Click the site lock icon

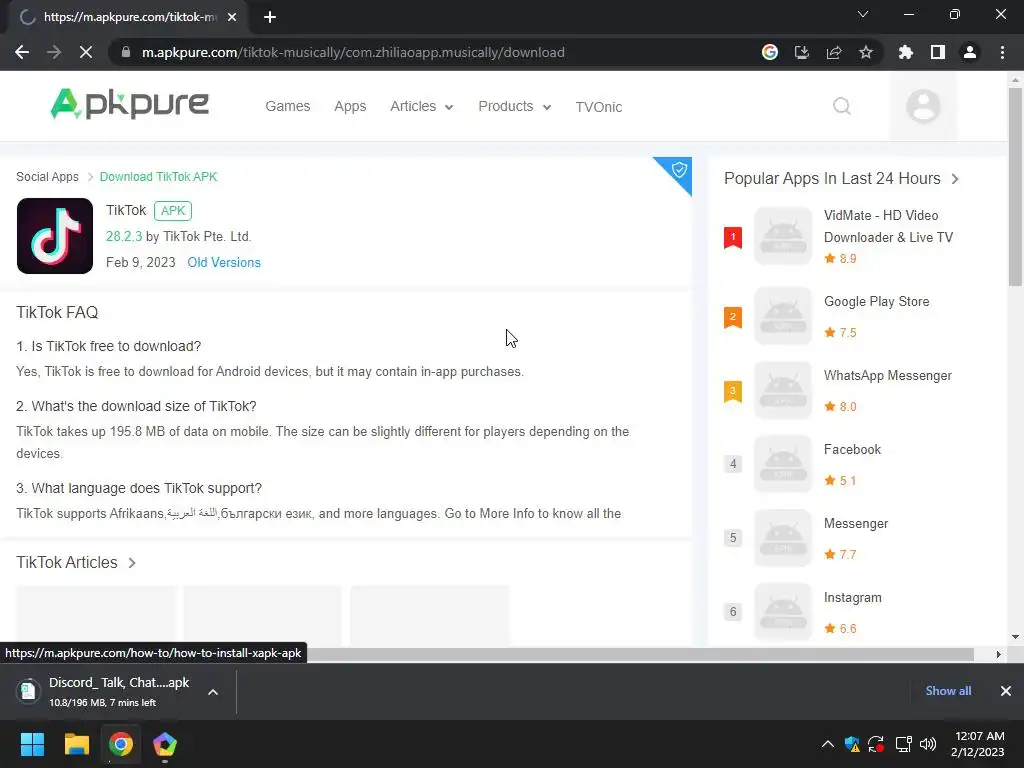pos(125,52)
